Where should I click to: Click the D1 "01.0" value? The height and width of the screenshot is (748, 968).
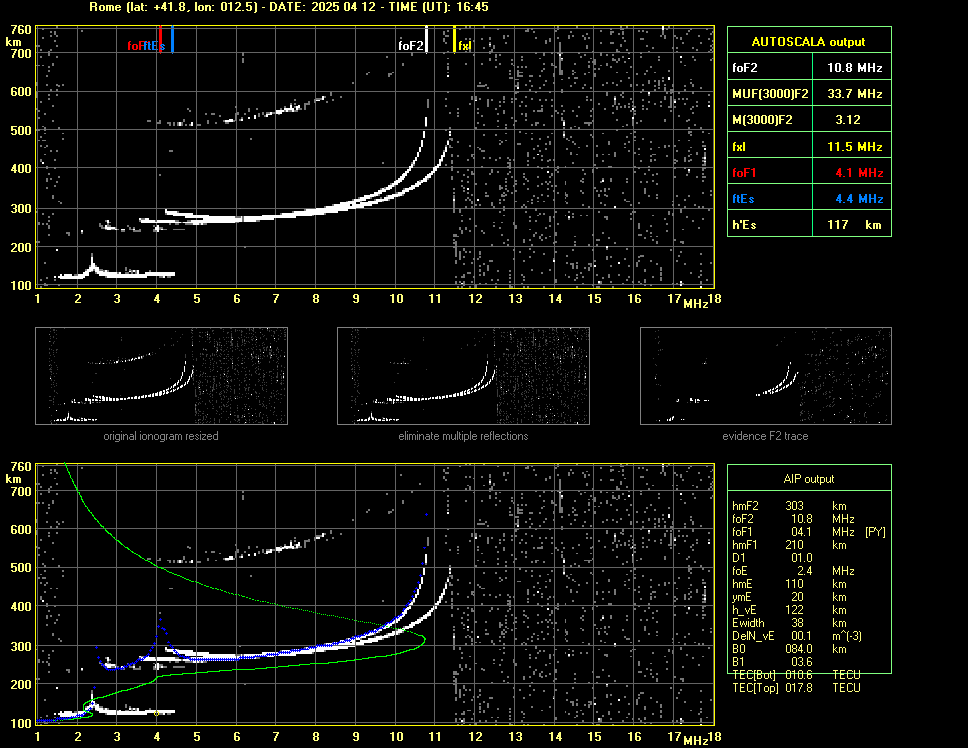pyautogui.click(x=801, y=558)
